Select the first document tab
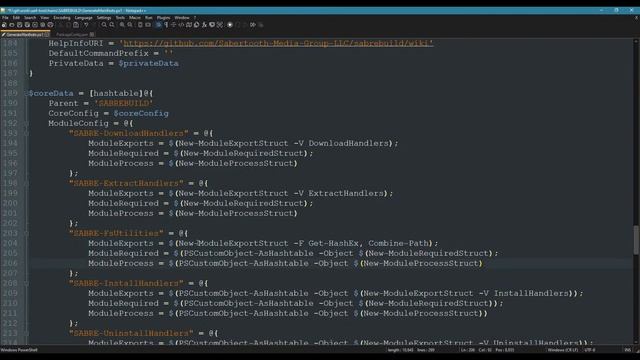 24,35
